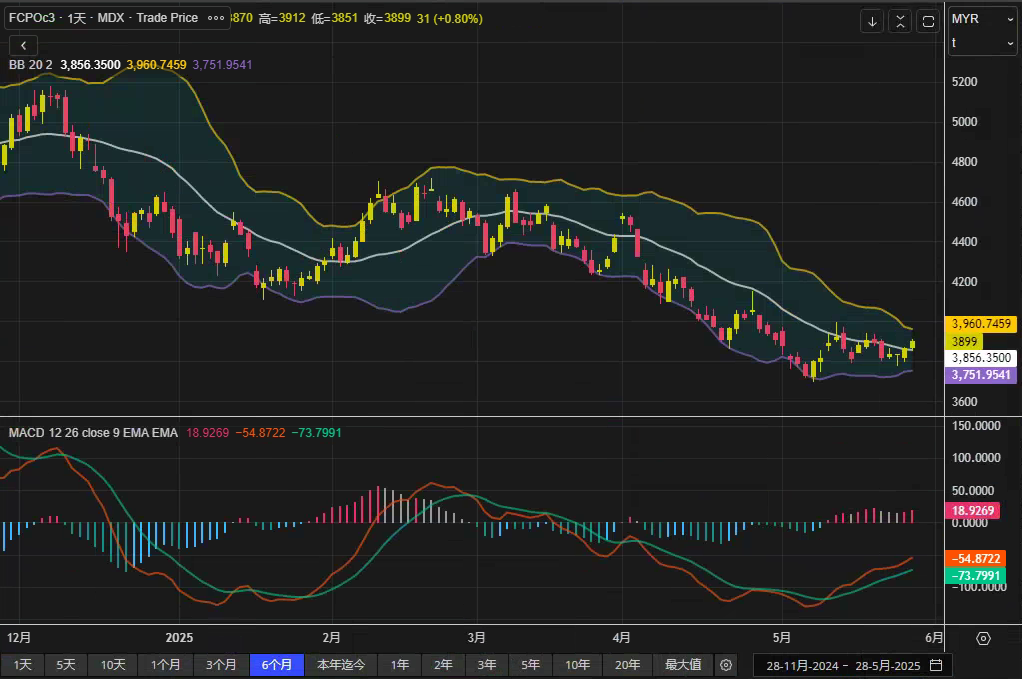The image size is (1022, 679).
Task: Click the yellow 3,960.7459 price axis tag
Action: [981, 324]
